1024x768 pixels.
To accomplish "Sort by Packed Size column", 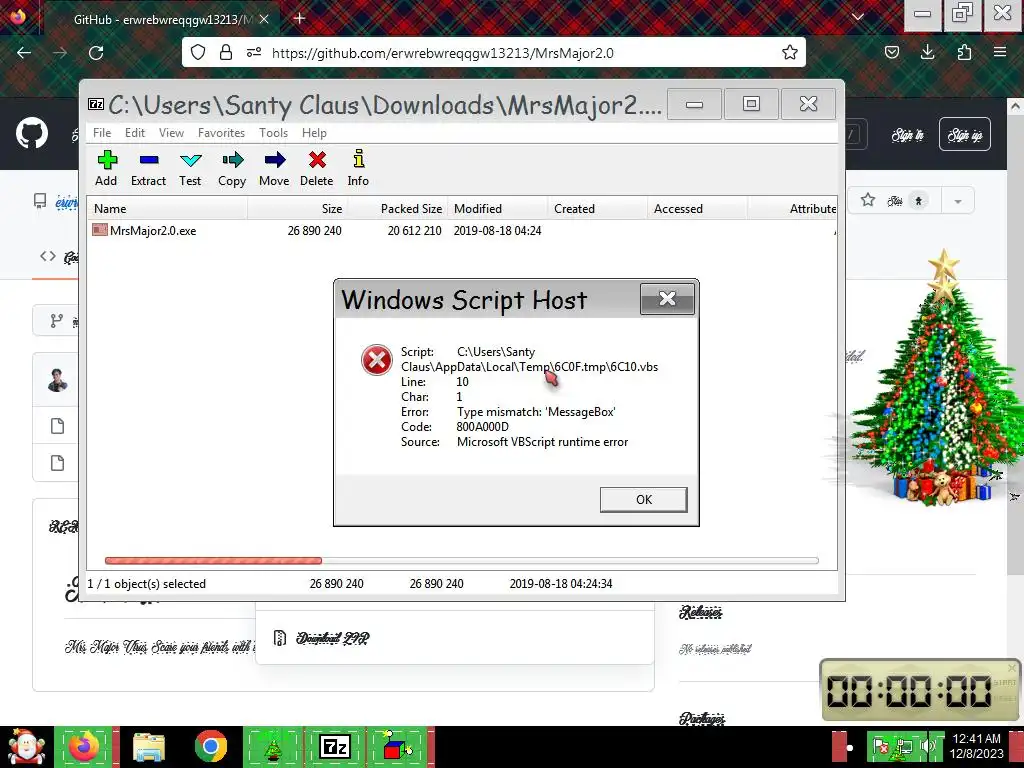I will pos(396,209).
